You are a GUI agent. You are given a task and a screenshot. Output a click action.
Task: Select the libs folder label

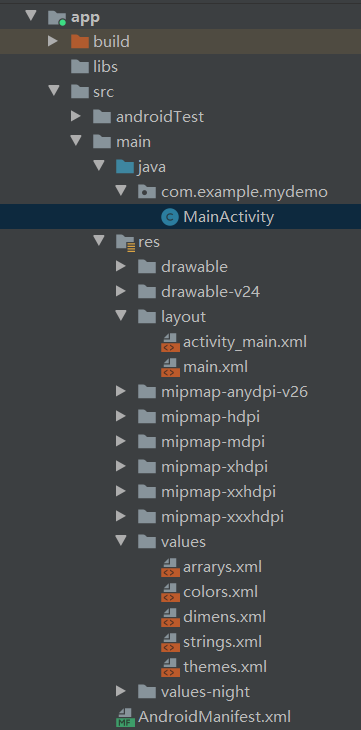click(105, 67)
